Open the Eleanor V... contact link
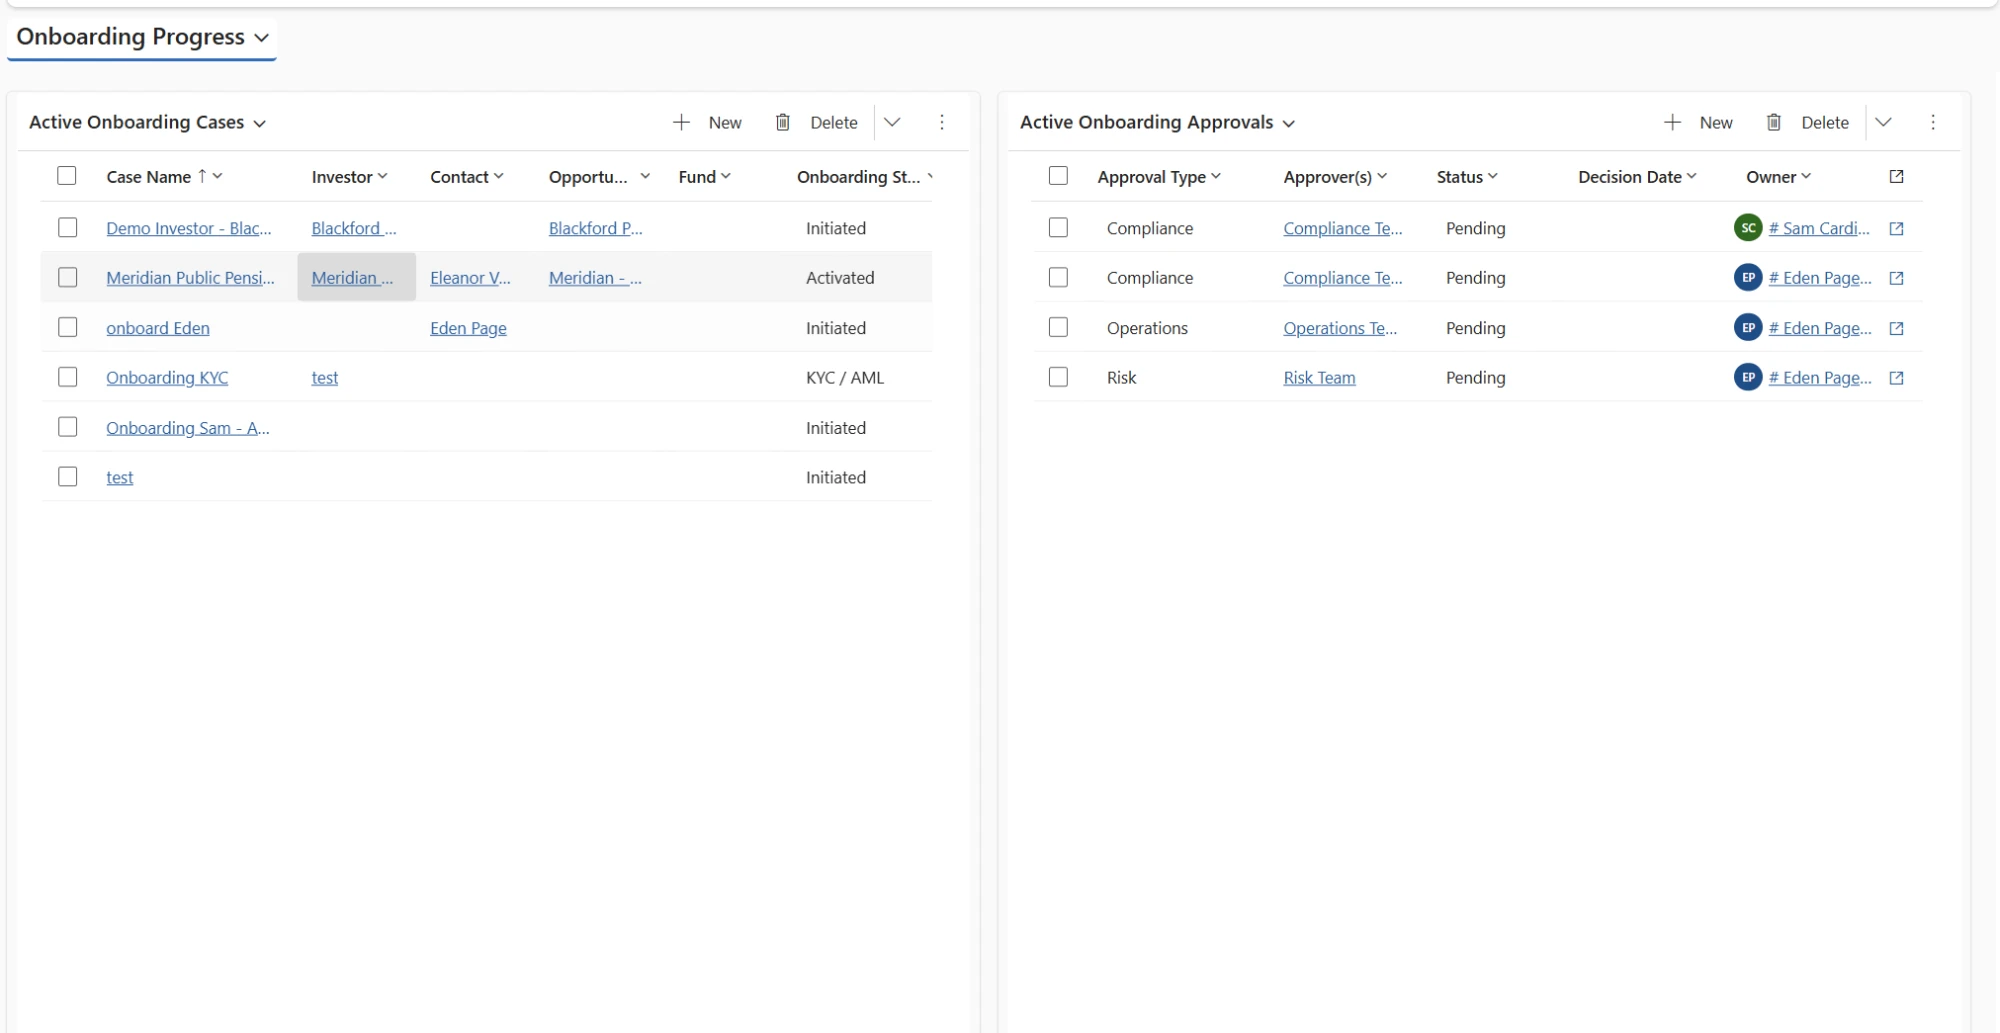2000x1033 pixels. 470,278
